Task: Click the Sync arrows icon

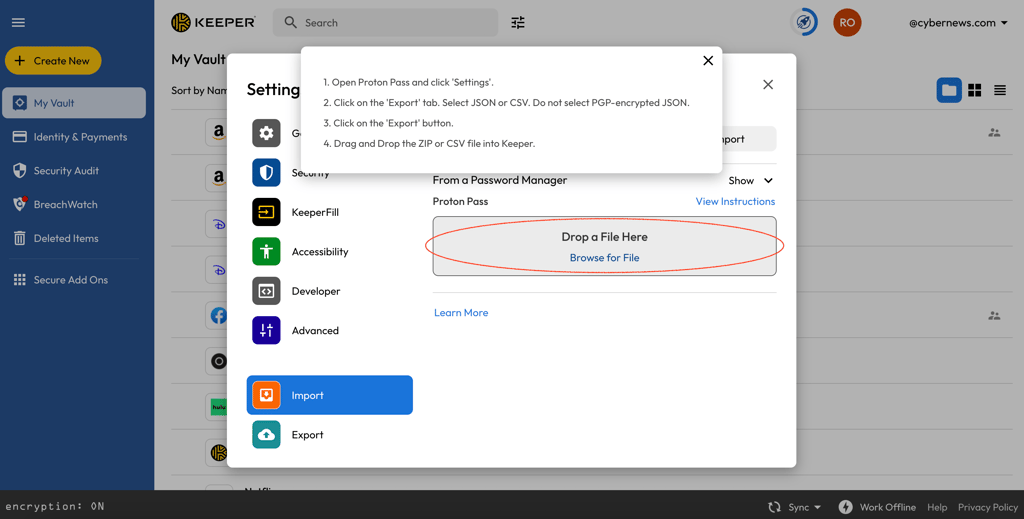Action: [775, 507]
